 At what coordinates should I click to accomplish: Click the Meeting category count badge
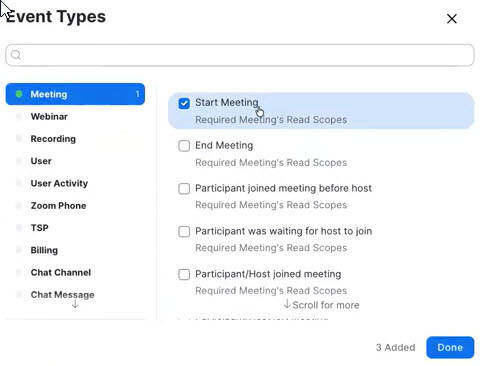(x=137, y=94)
